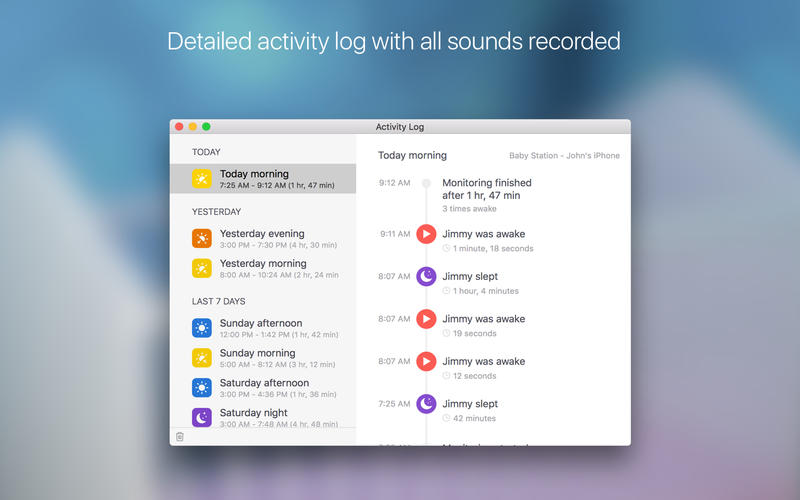Play the 9:11 AM awake recording
The height and width of the screenshot is (500, 800).
[426, 234]
